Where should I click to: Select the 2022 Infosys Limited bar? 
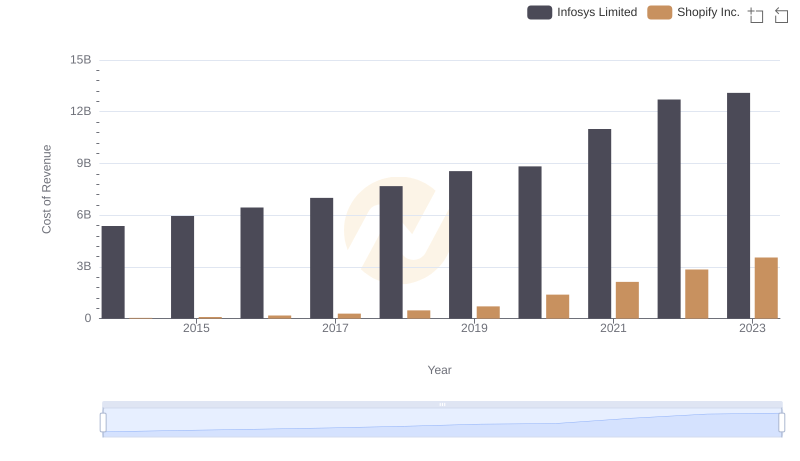(x=669, y=209)
